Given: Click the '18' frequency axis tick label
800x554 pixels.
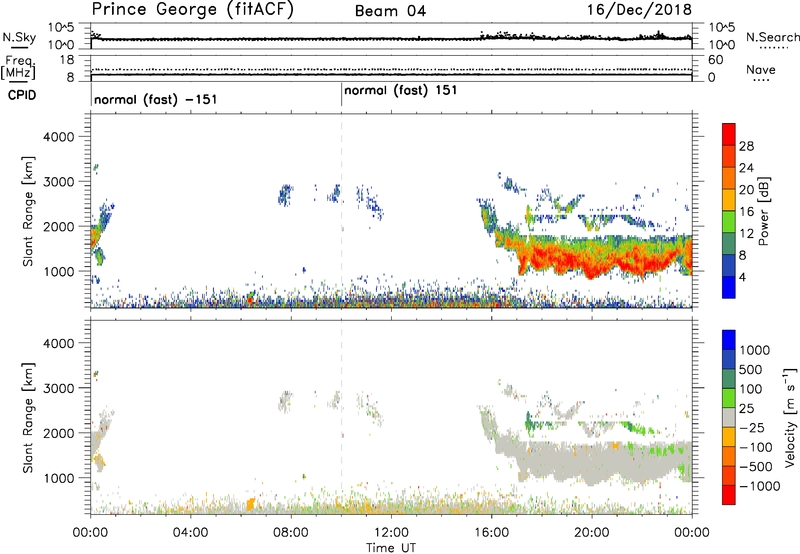Looking at the screenshot, I should [67, 60].
